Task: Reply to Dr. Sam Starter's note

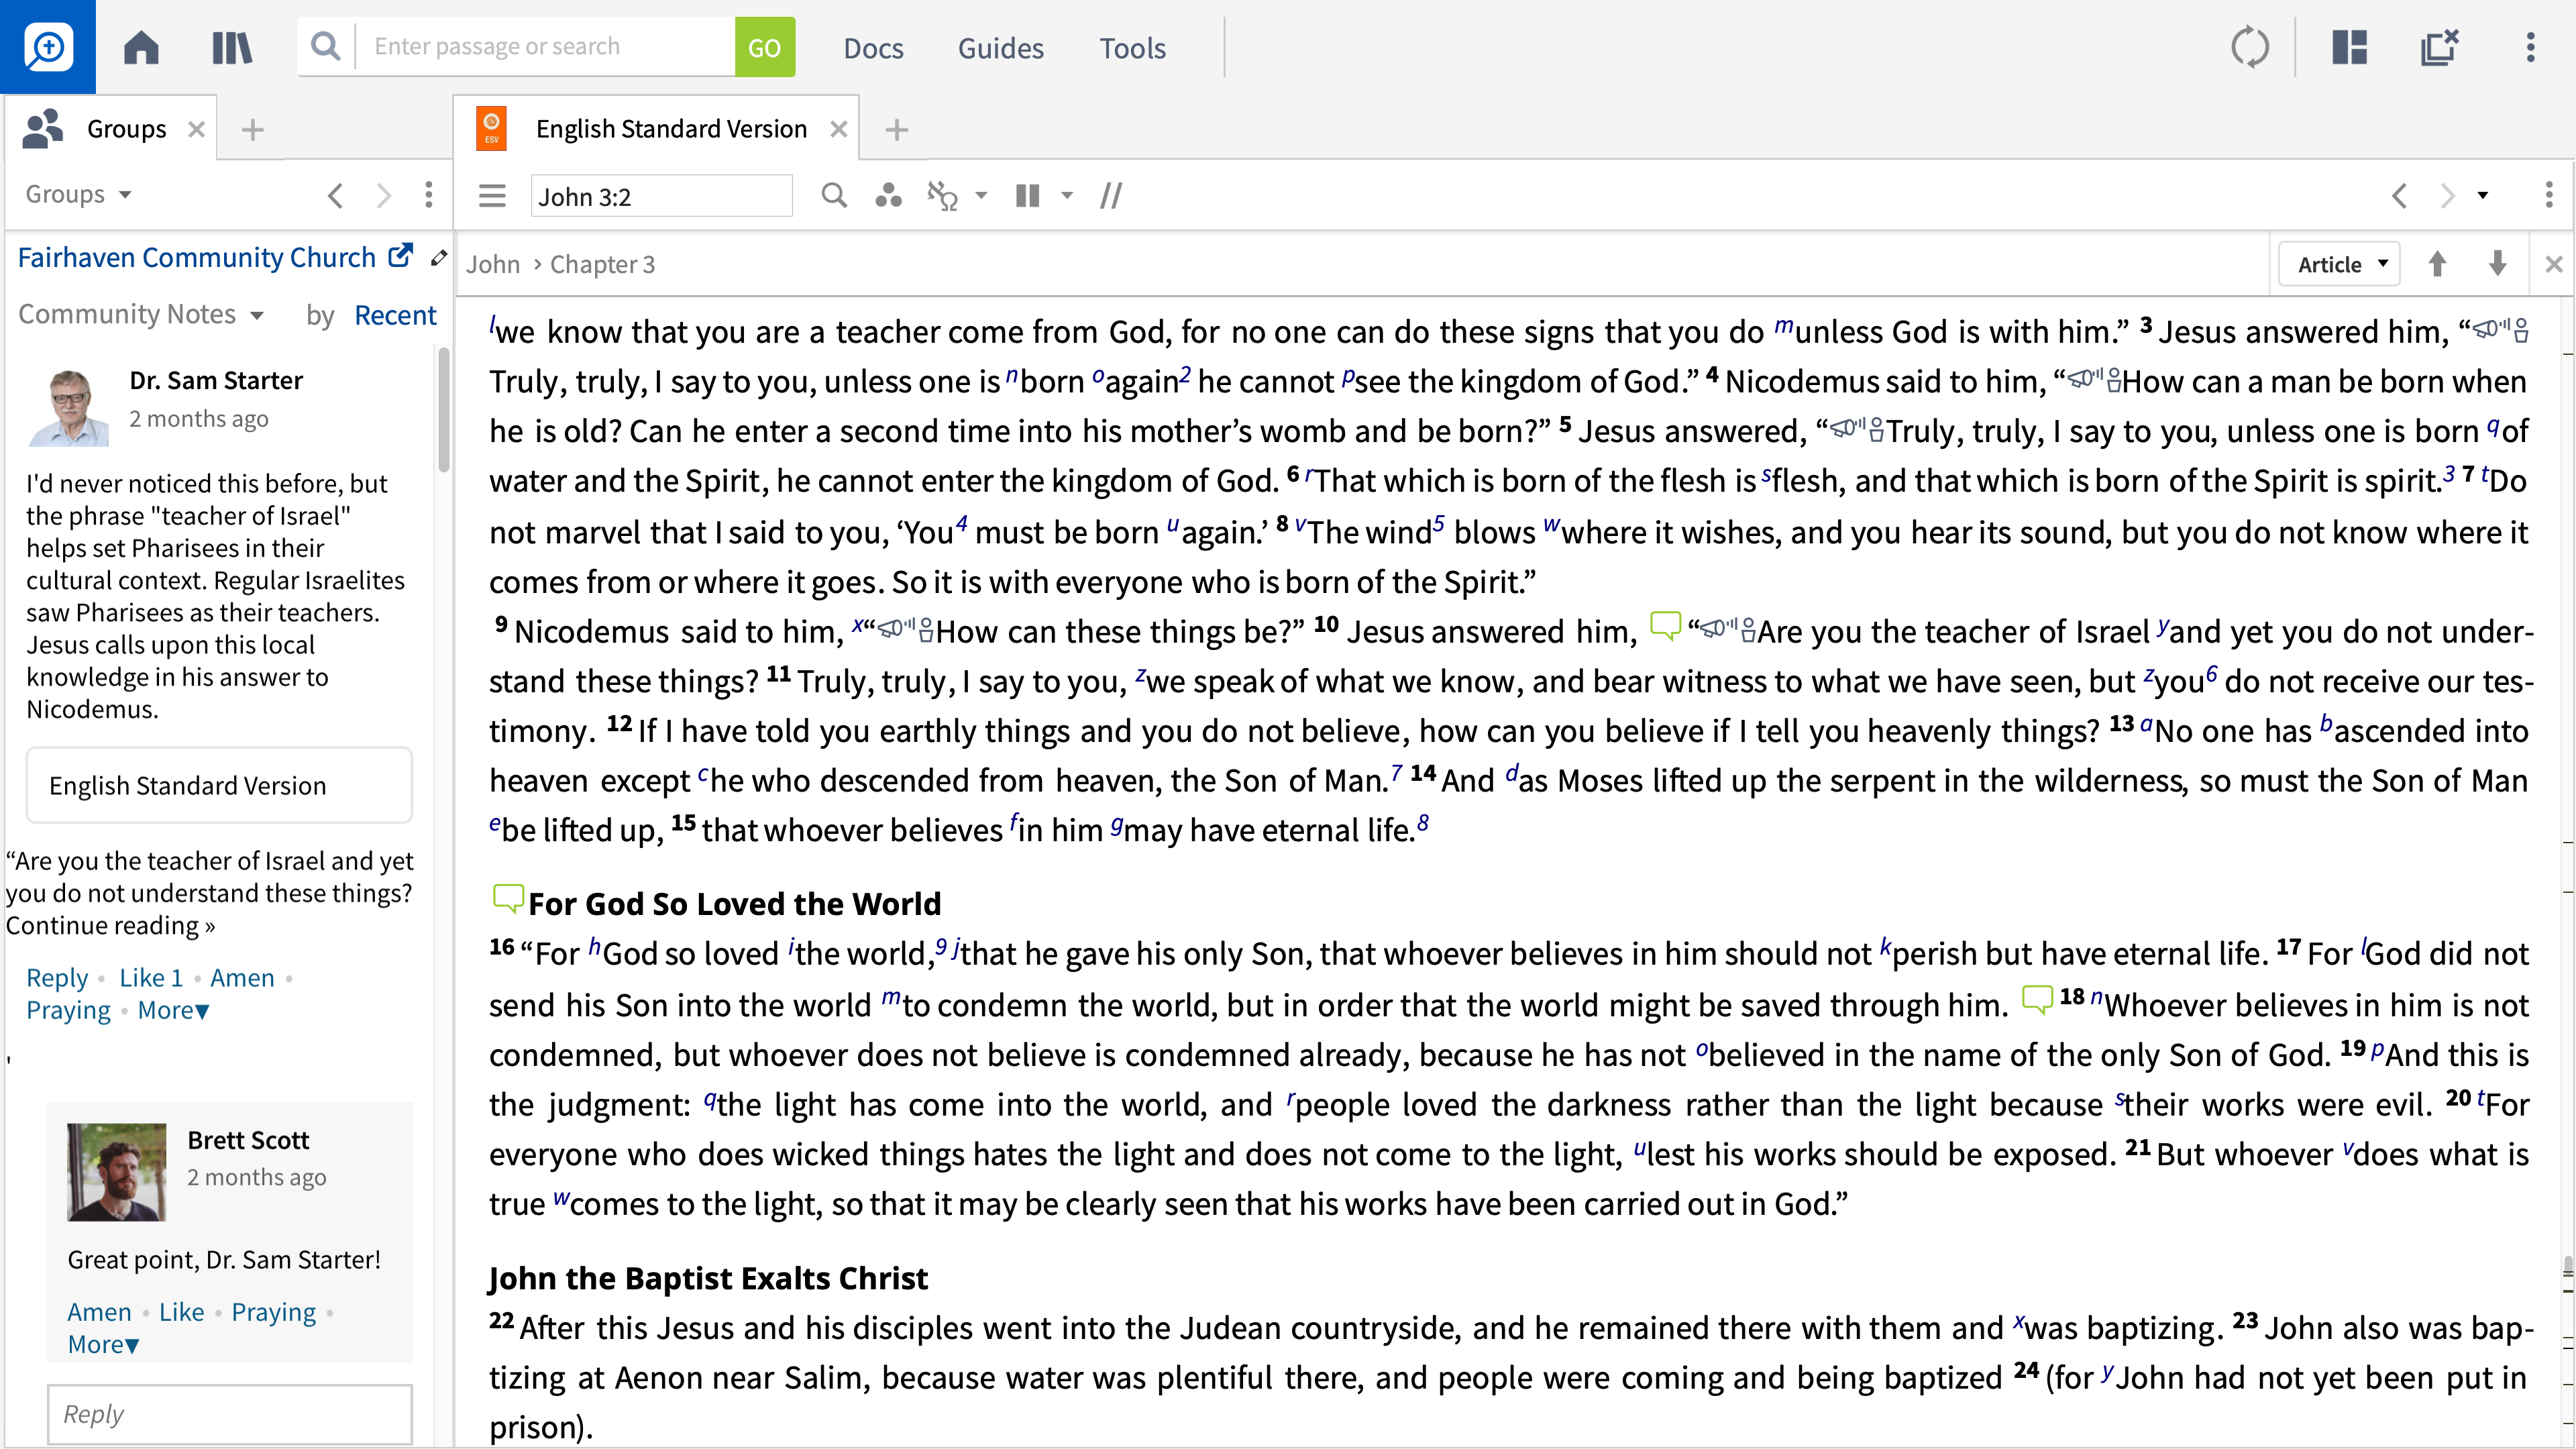Action: click(x=57, y=977)
